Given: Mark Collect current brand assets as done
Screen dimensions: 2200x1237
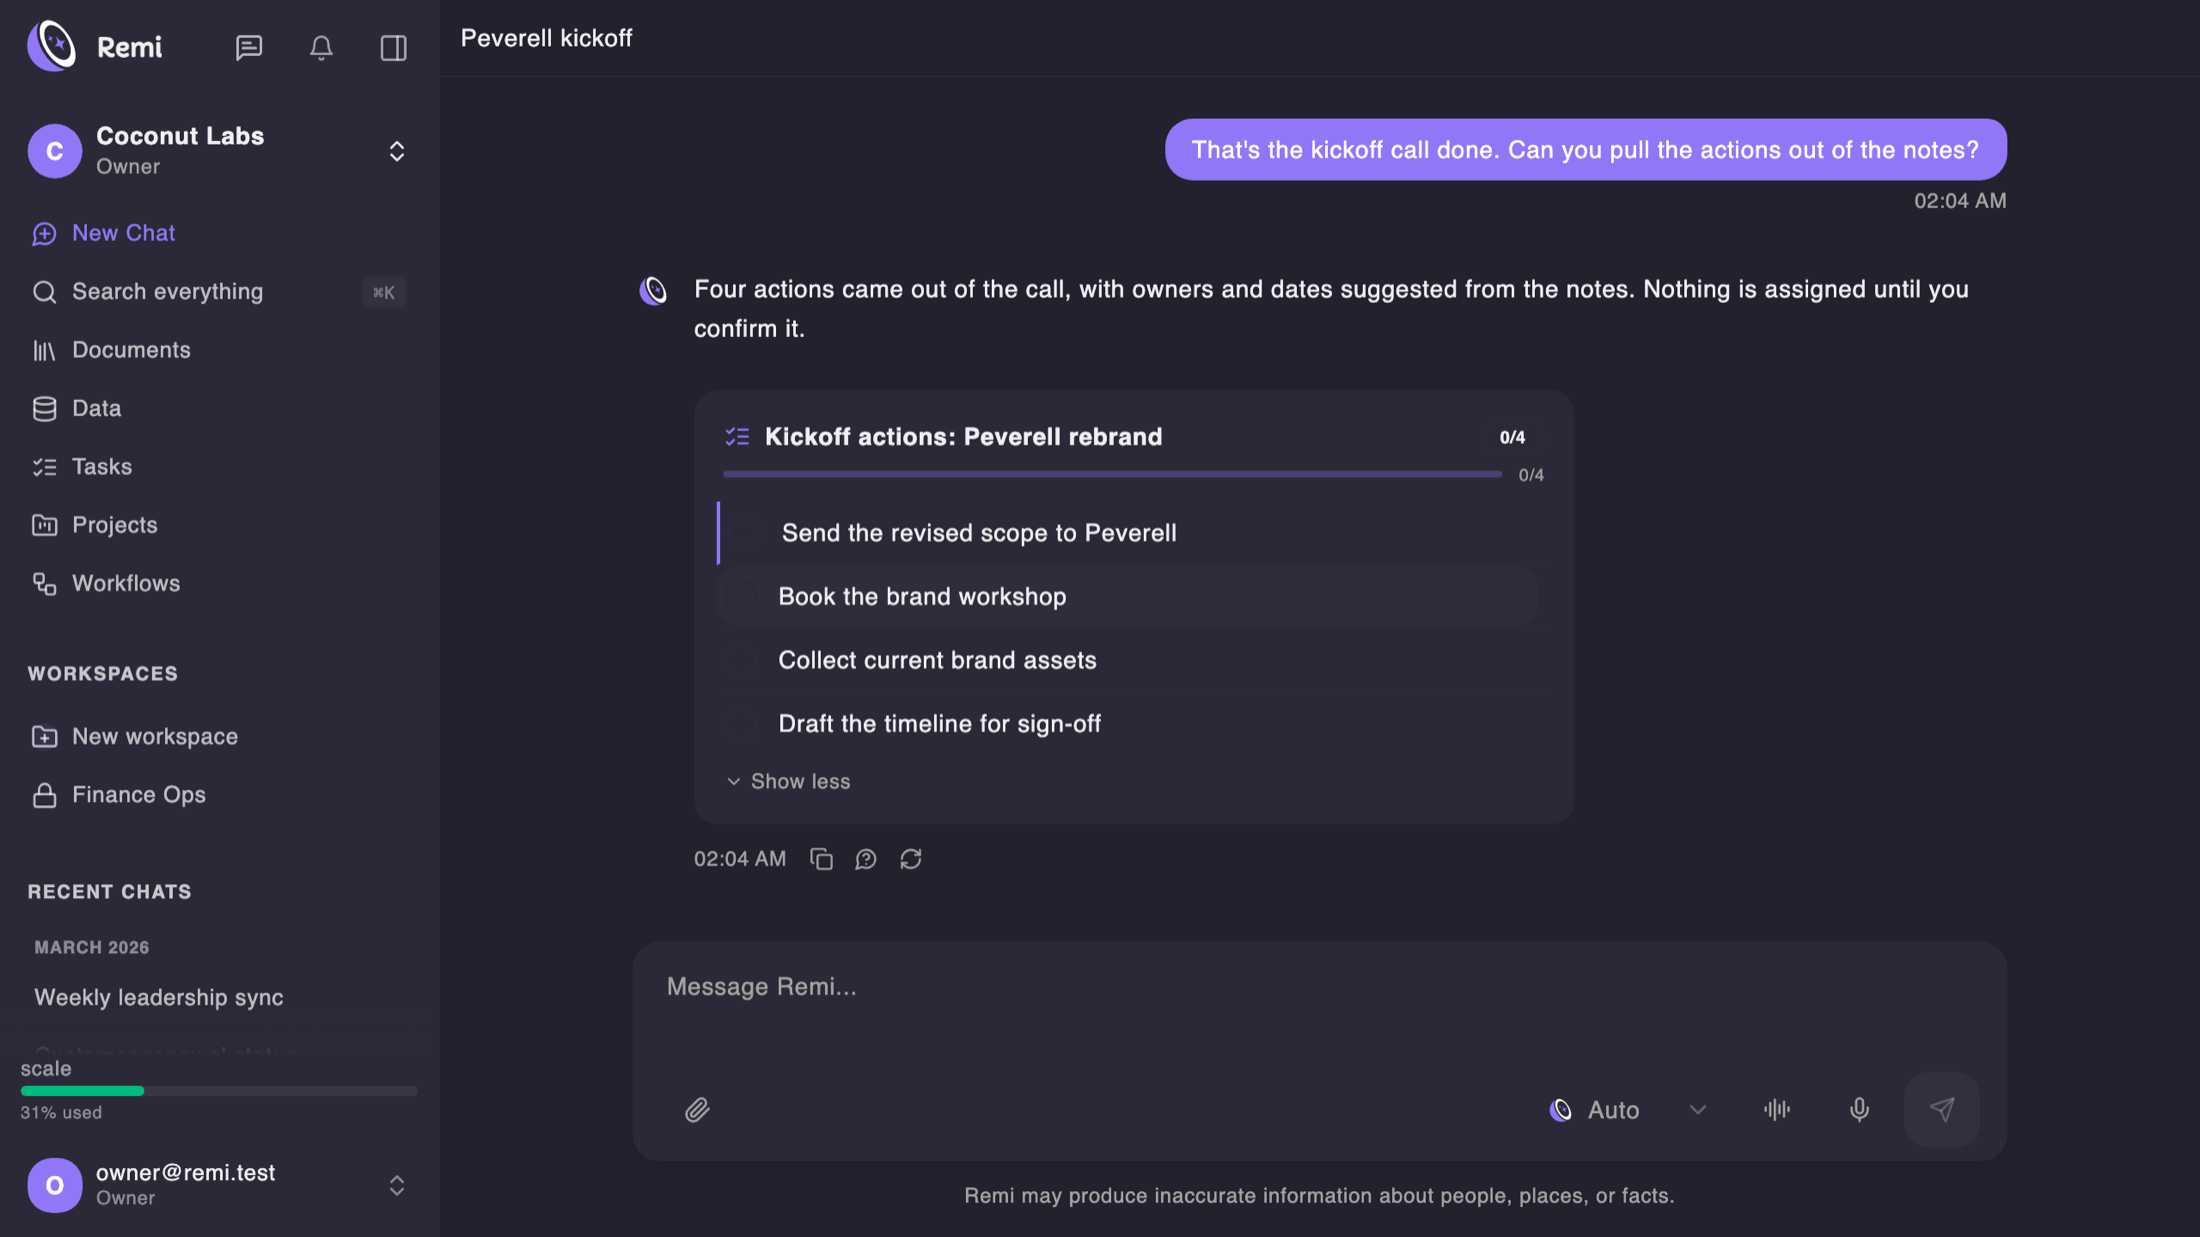Looking at the screenshot, I should 741,660.
